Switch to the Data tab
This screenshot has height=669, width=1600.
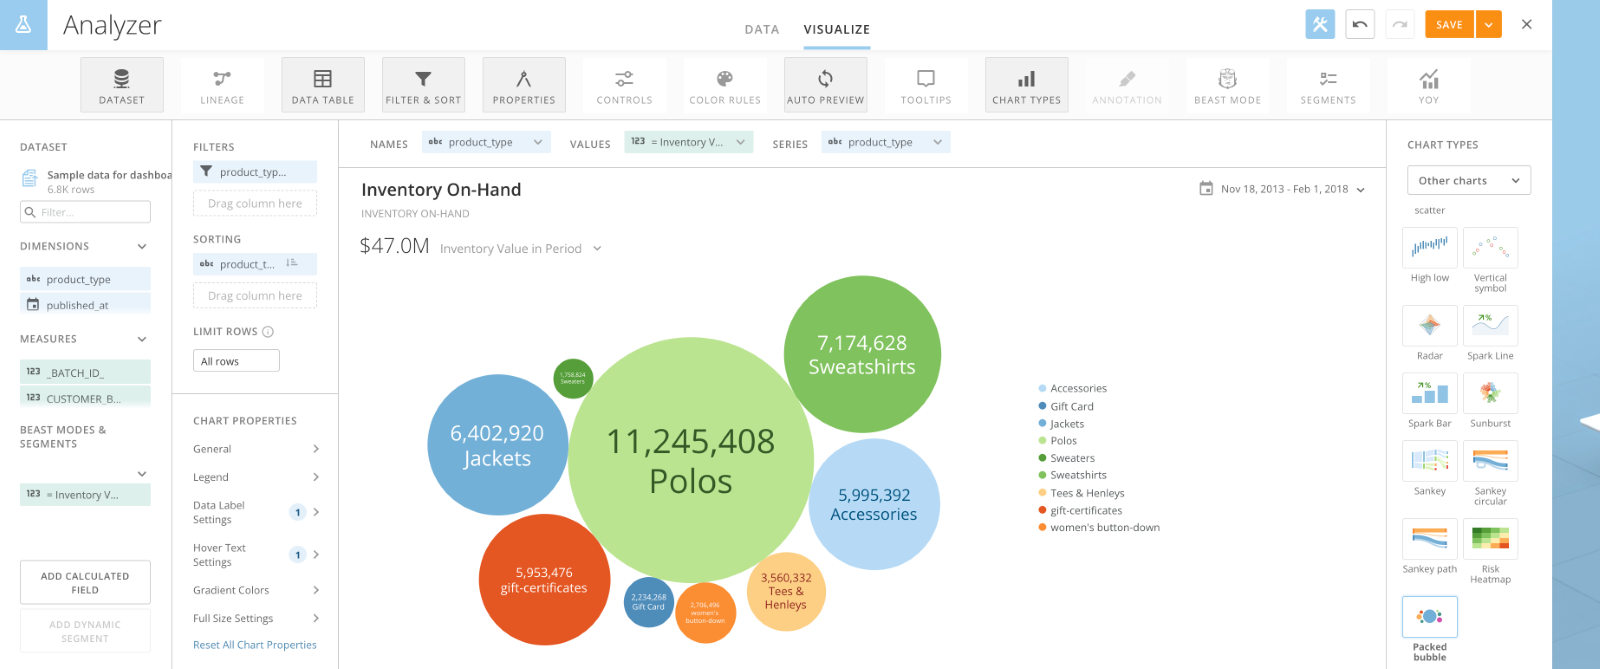(761, 30)
